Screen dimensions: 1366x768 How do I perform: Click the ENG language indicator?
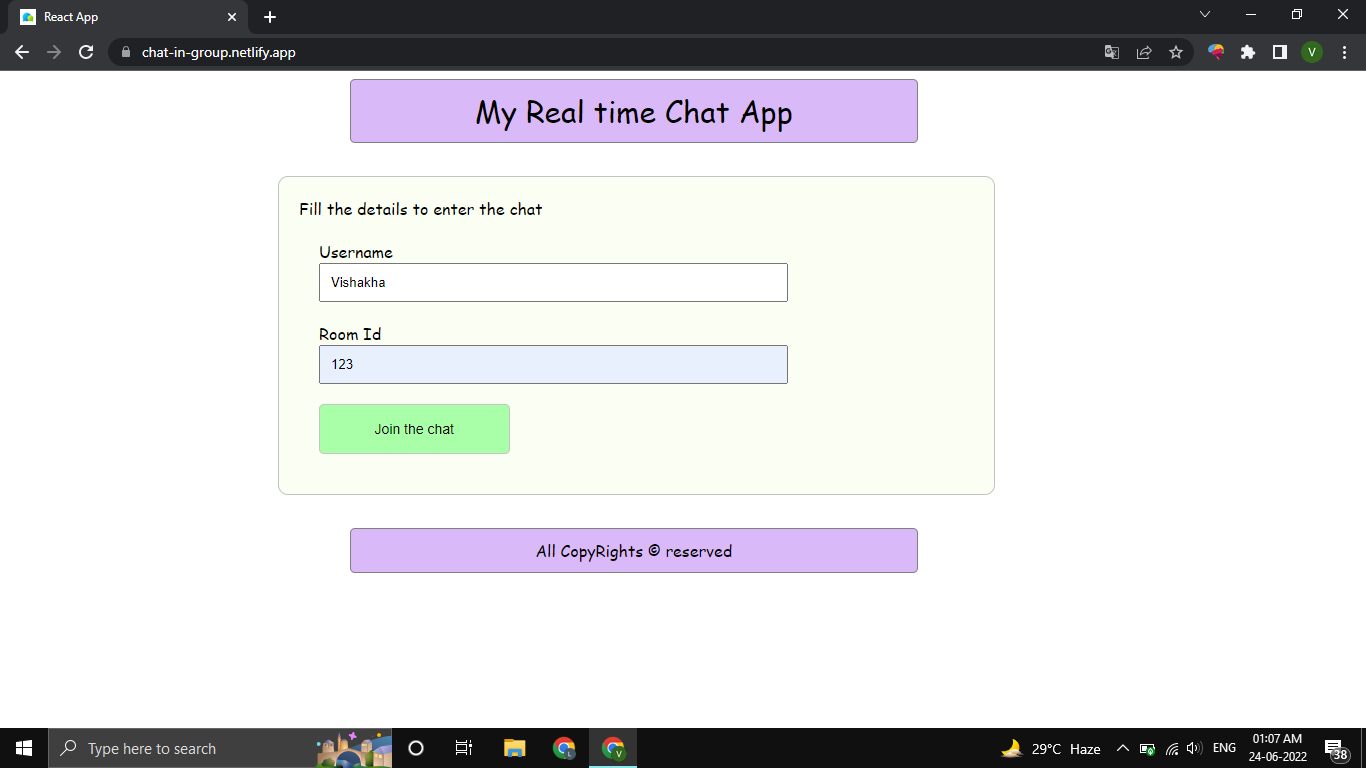1224,747
